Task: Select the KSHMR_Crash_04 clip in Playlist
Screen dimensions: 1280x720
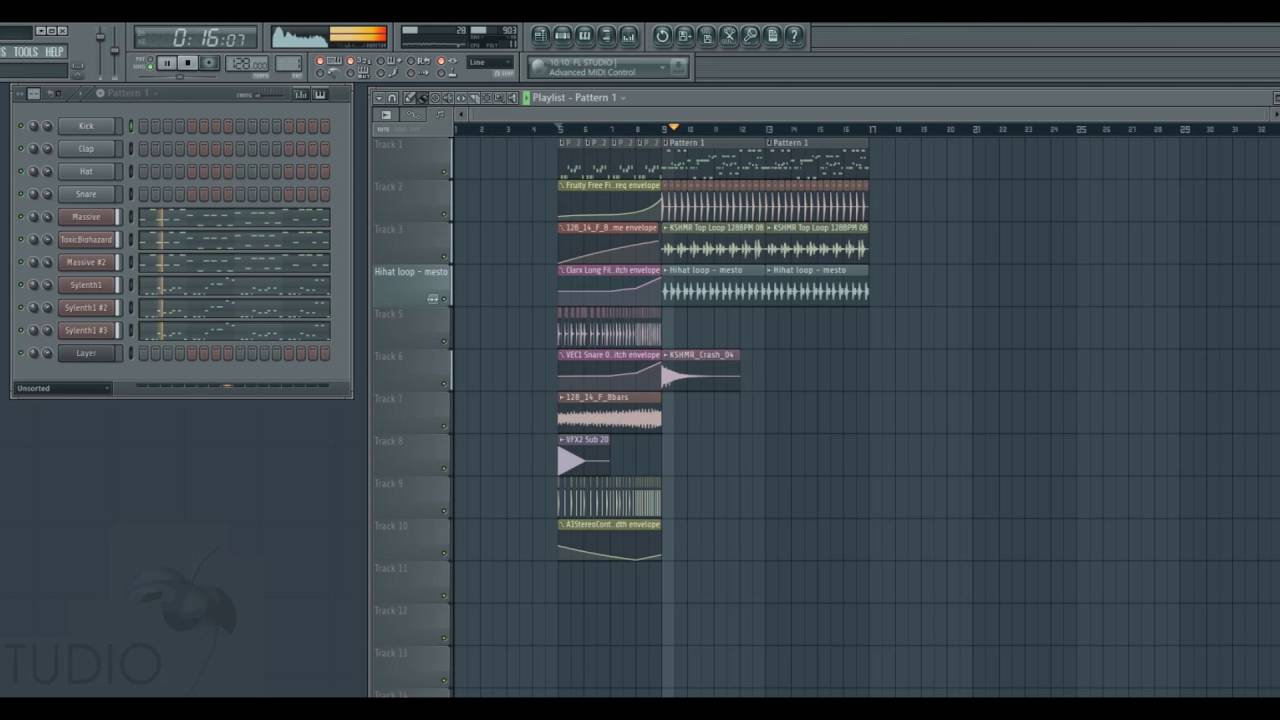Action: (x=701, y=370)
